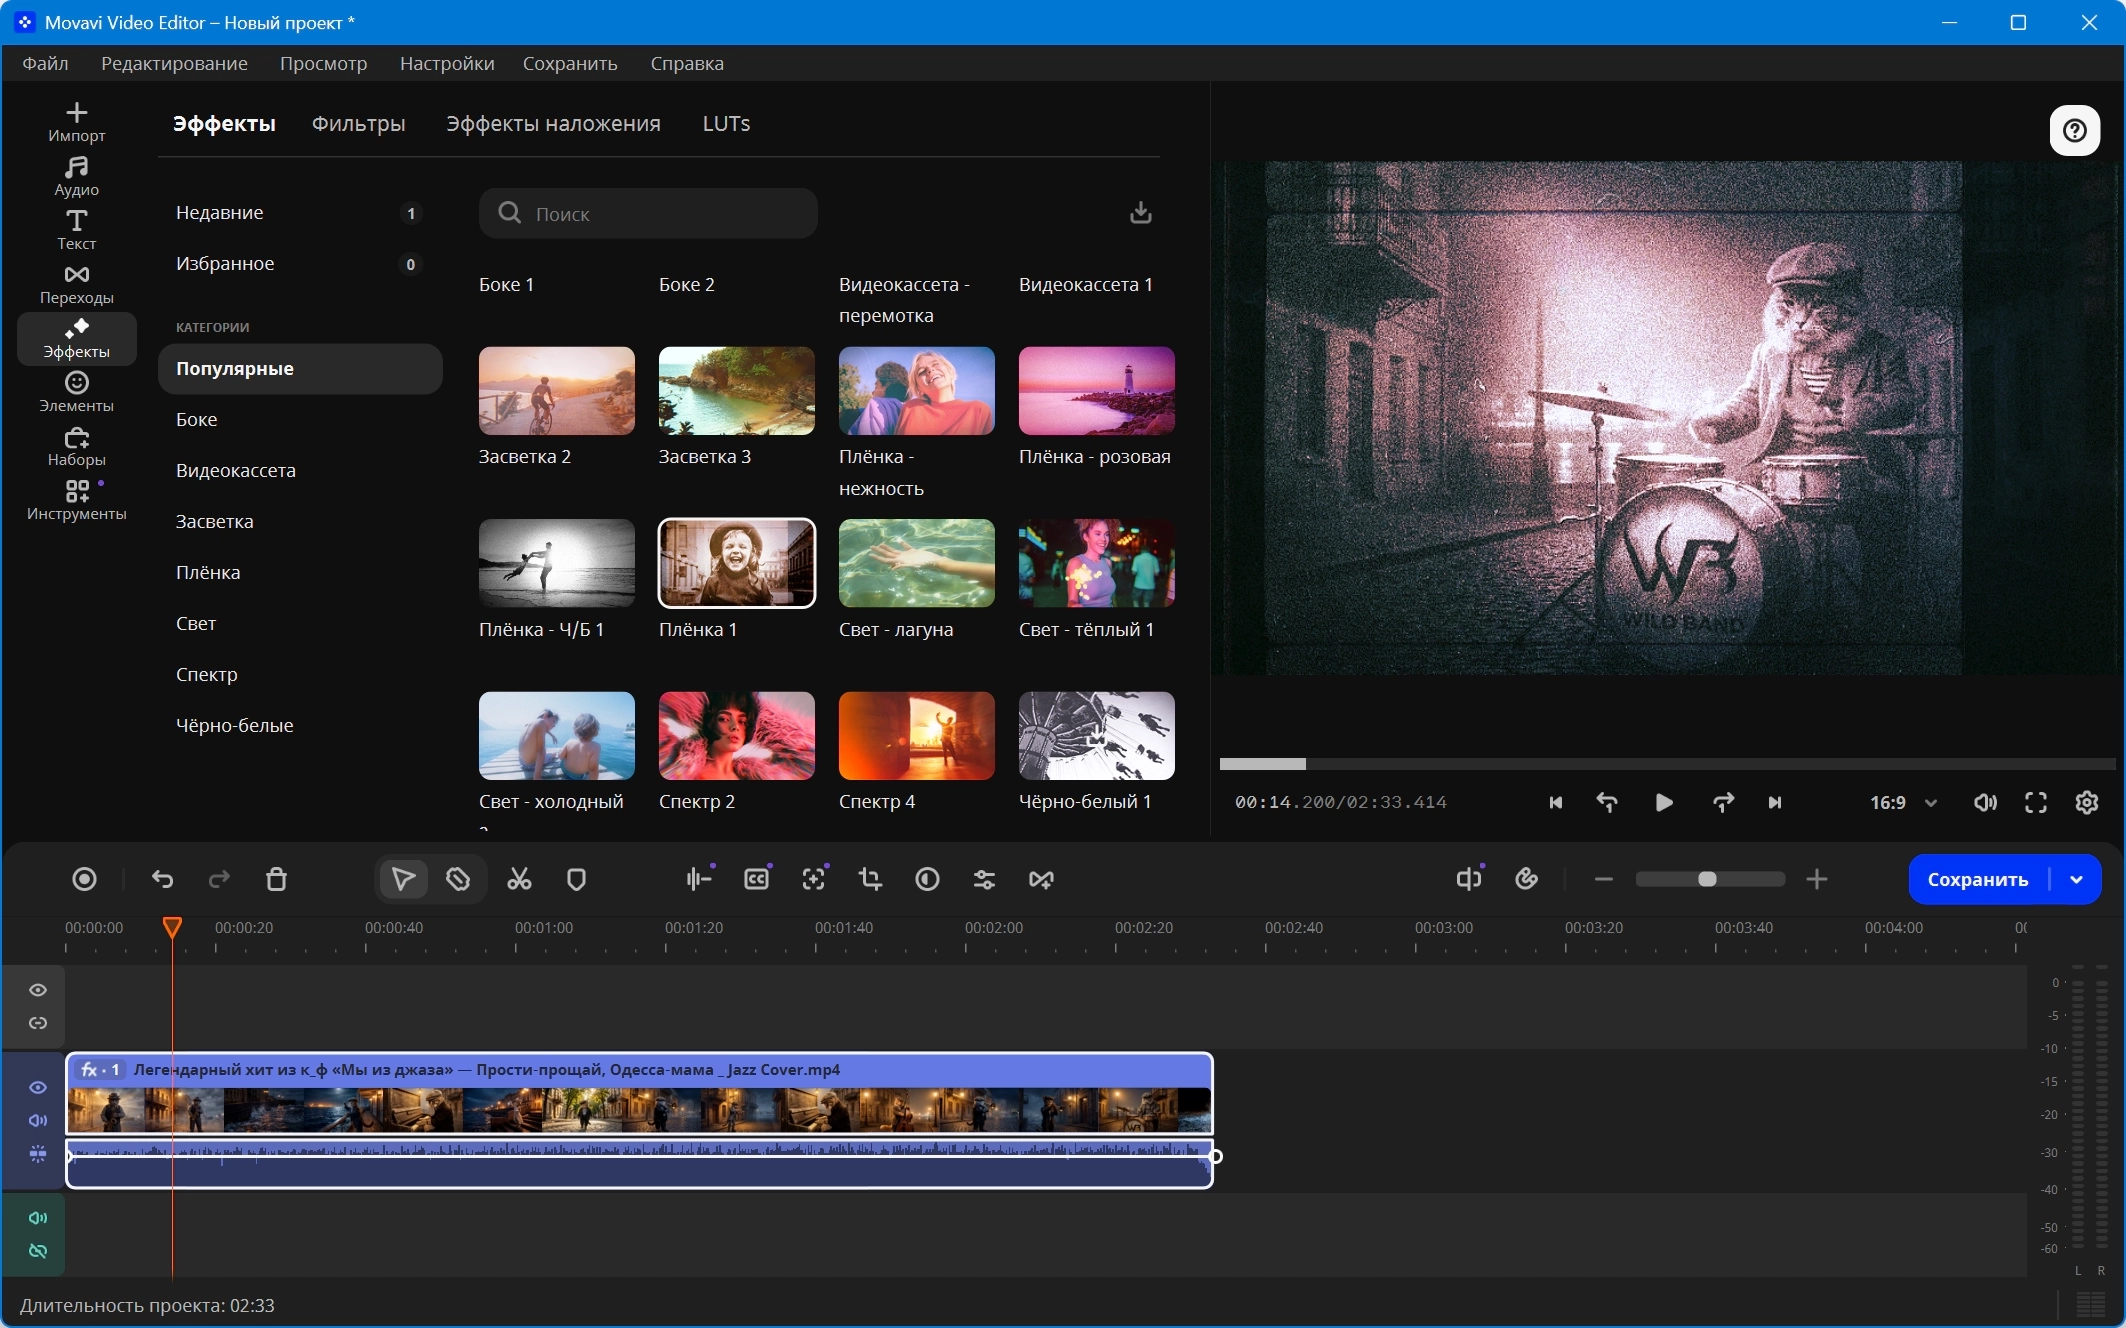Mute the main video track audio

(x=38, y=1120)
